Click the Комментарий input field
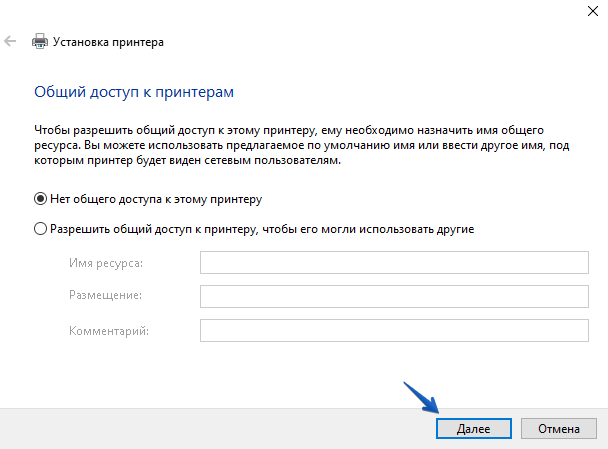608x449 pixels. pos(394,331)
